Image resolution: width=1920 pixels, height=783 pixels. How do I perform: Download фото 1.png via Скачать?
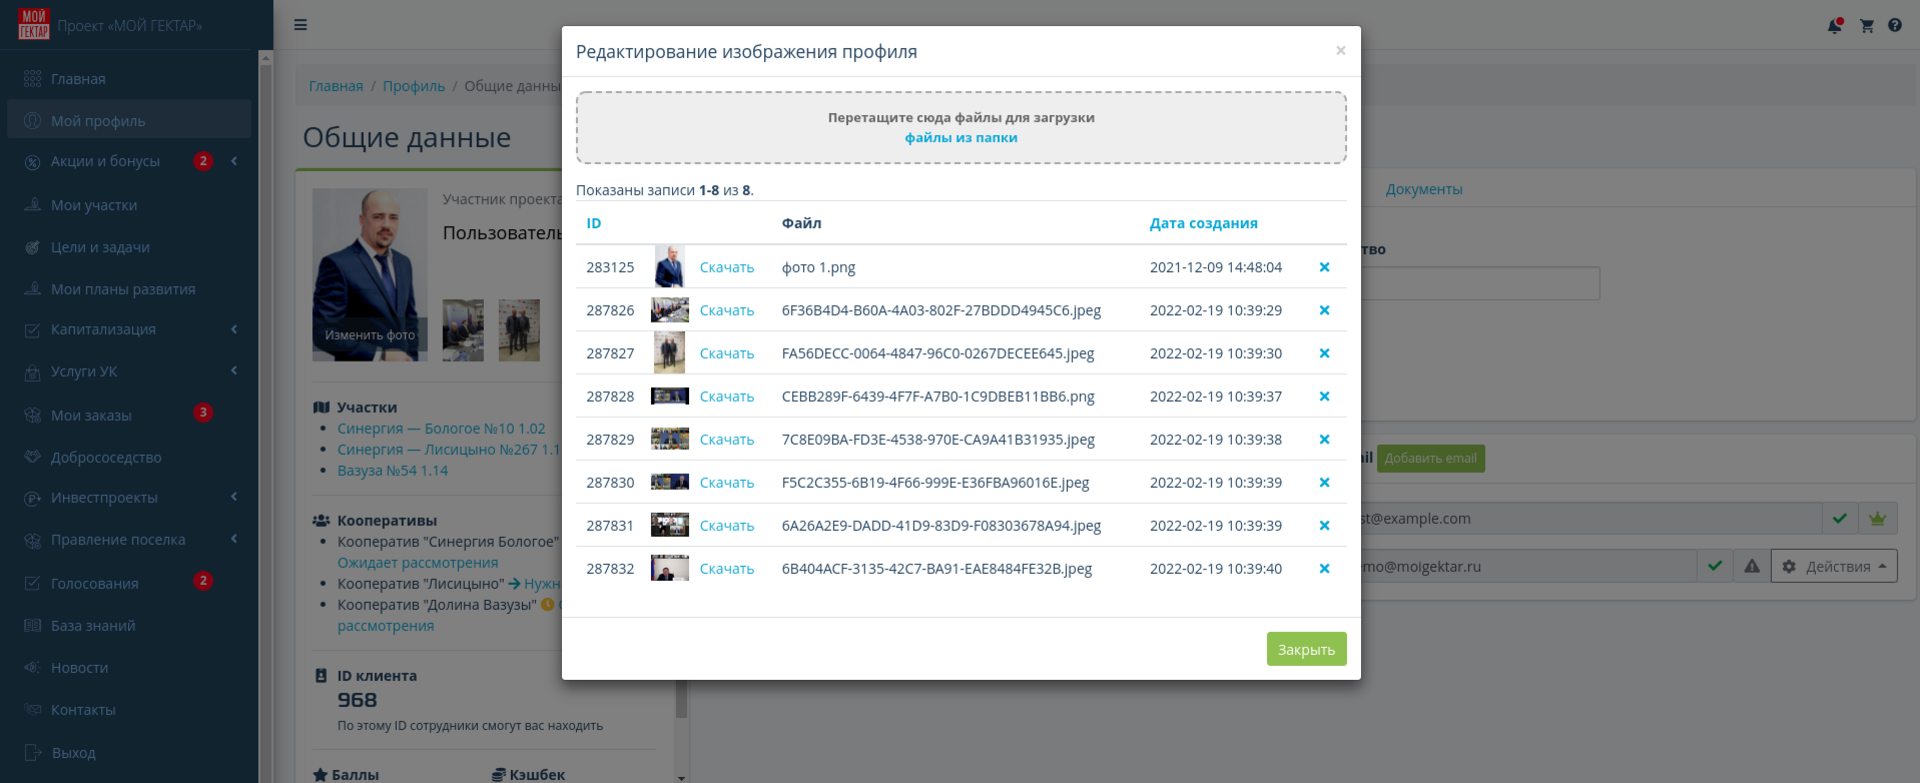[727, 267]
